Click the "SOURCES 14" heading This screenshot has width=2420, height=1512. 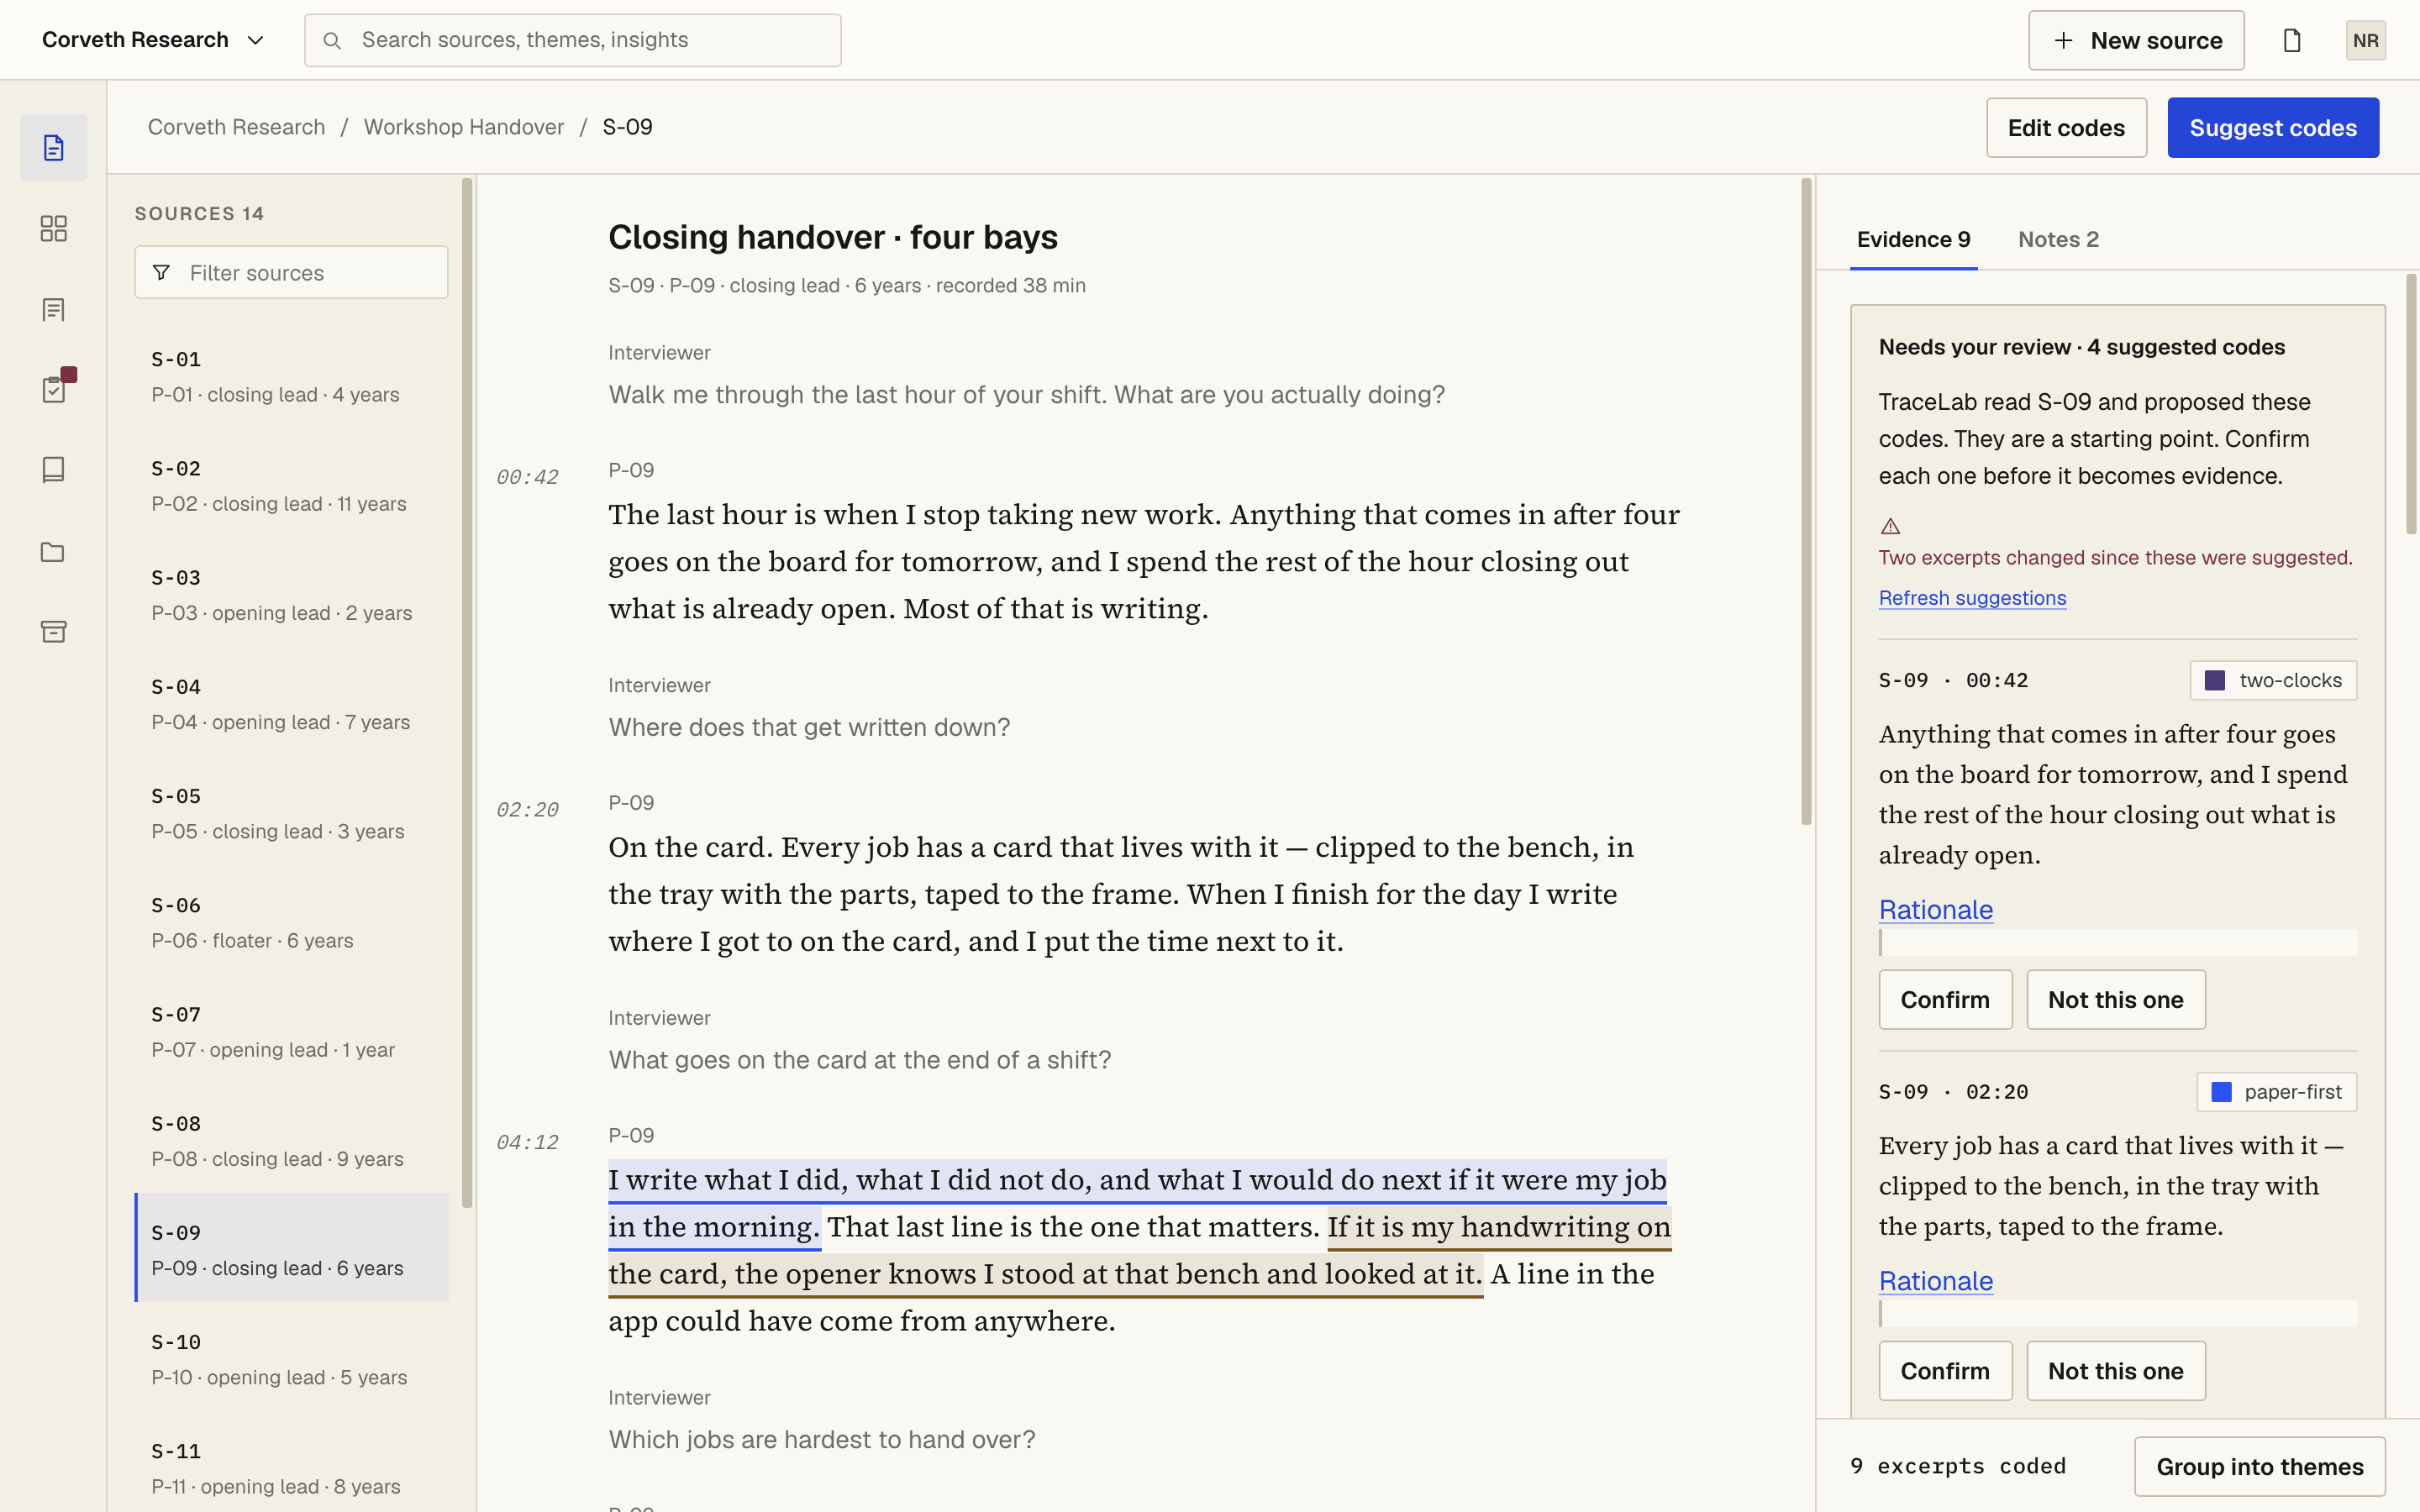pyautogui.click(x=199, y=214)
